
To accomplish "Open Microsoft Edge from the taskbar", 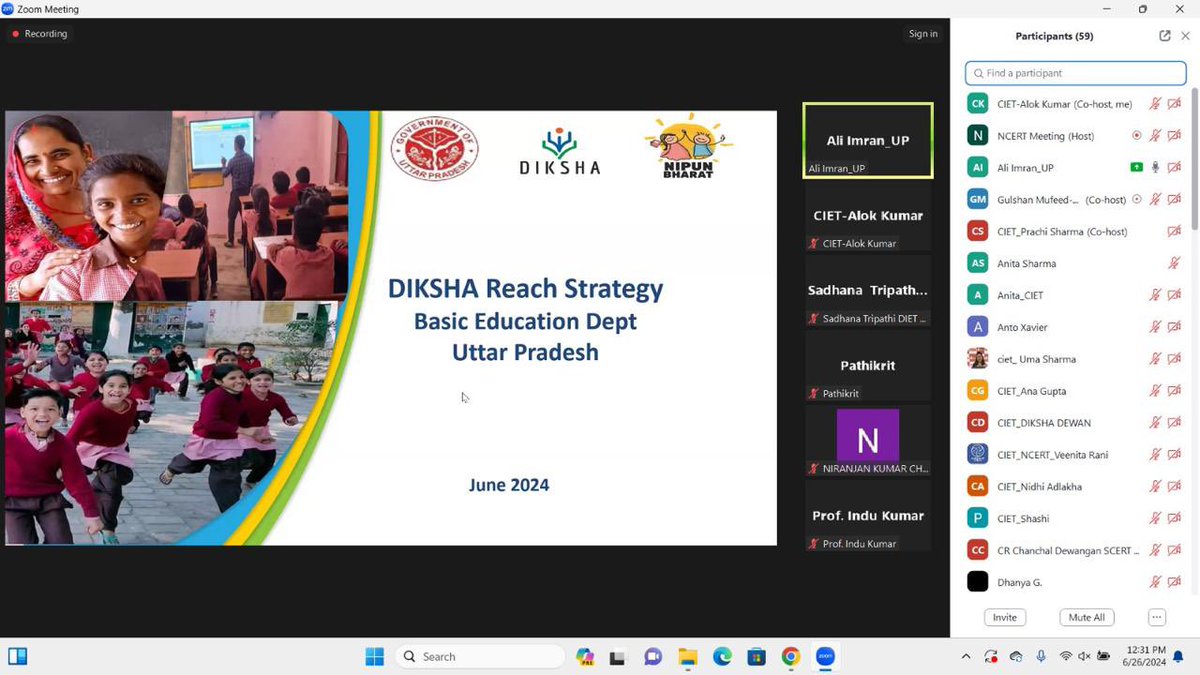I will click(x=722, y=657).
